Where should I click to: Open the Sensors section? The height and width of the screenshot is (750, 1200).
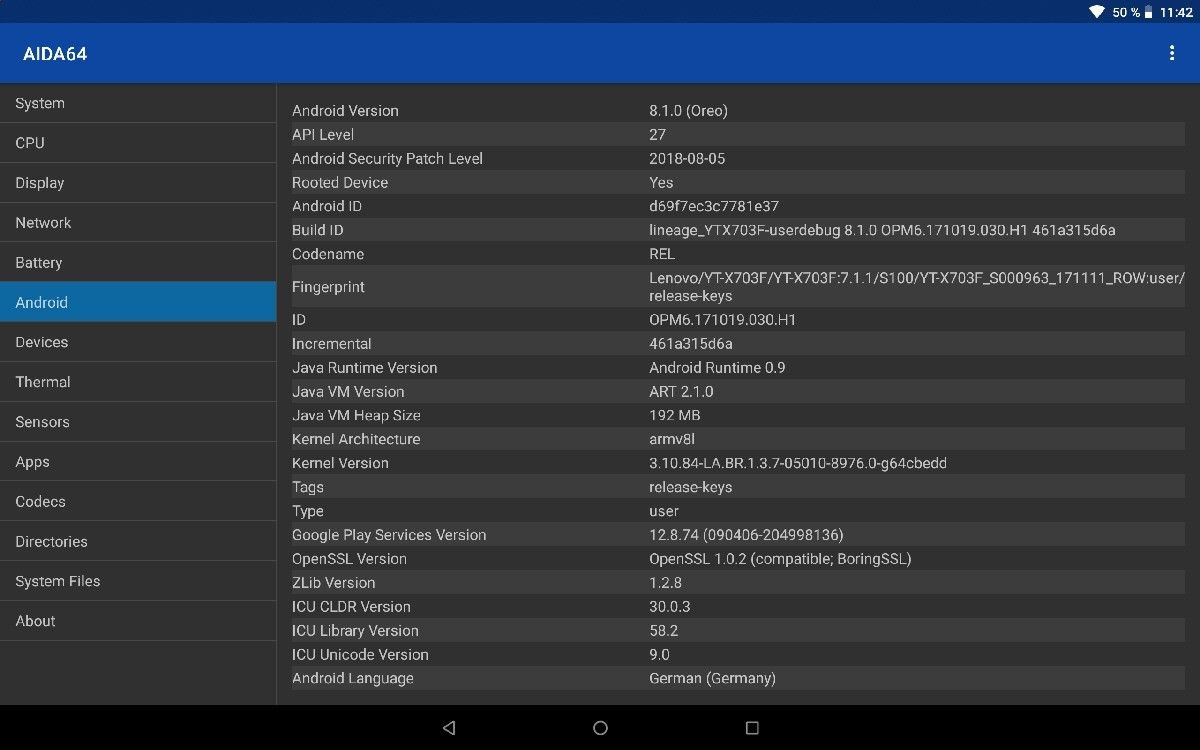138,422
